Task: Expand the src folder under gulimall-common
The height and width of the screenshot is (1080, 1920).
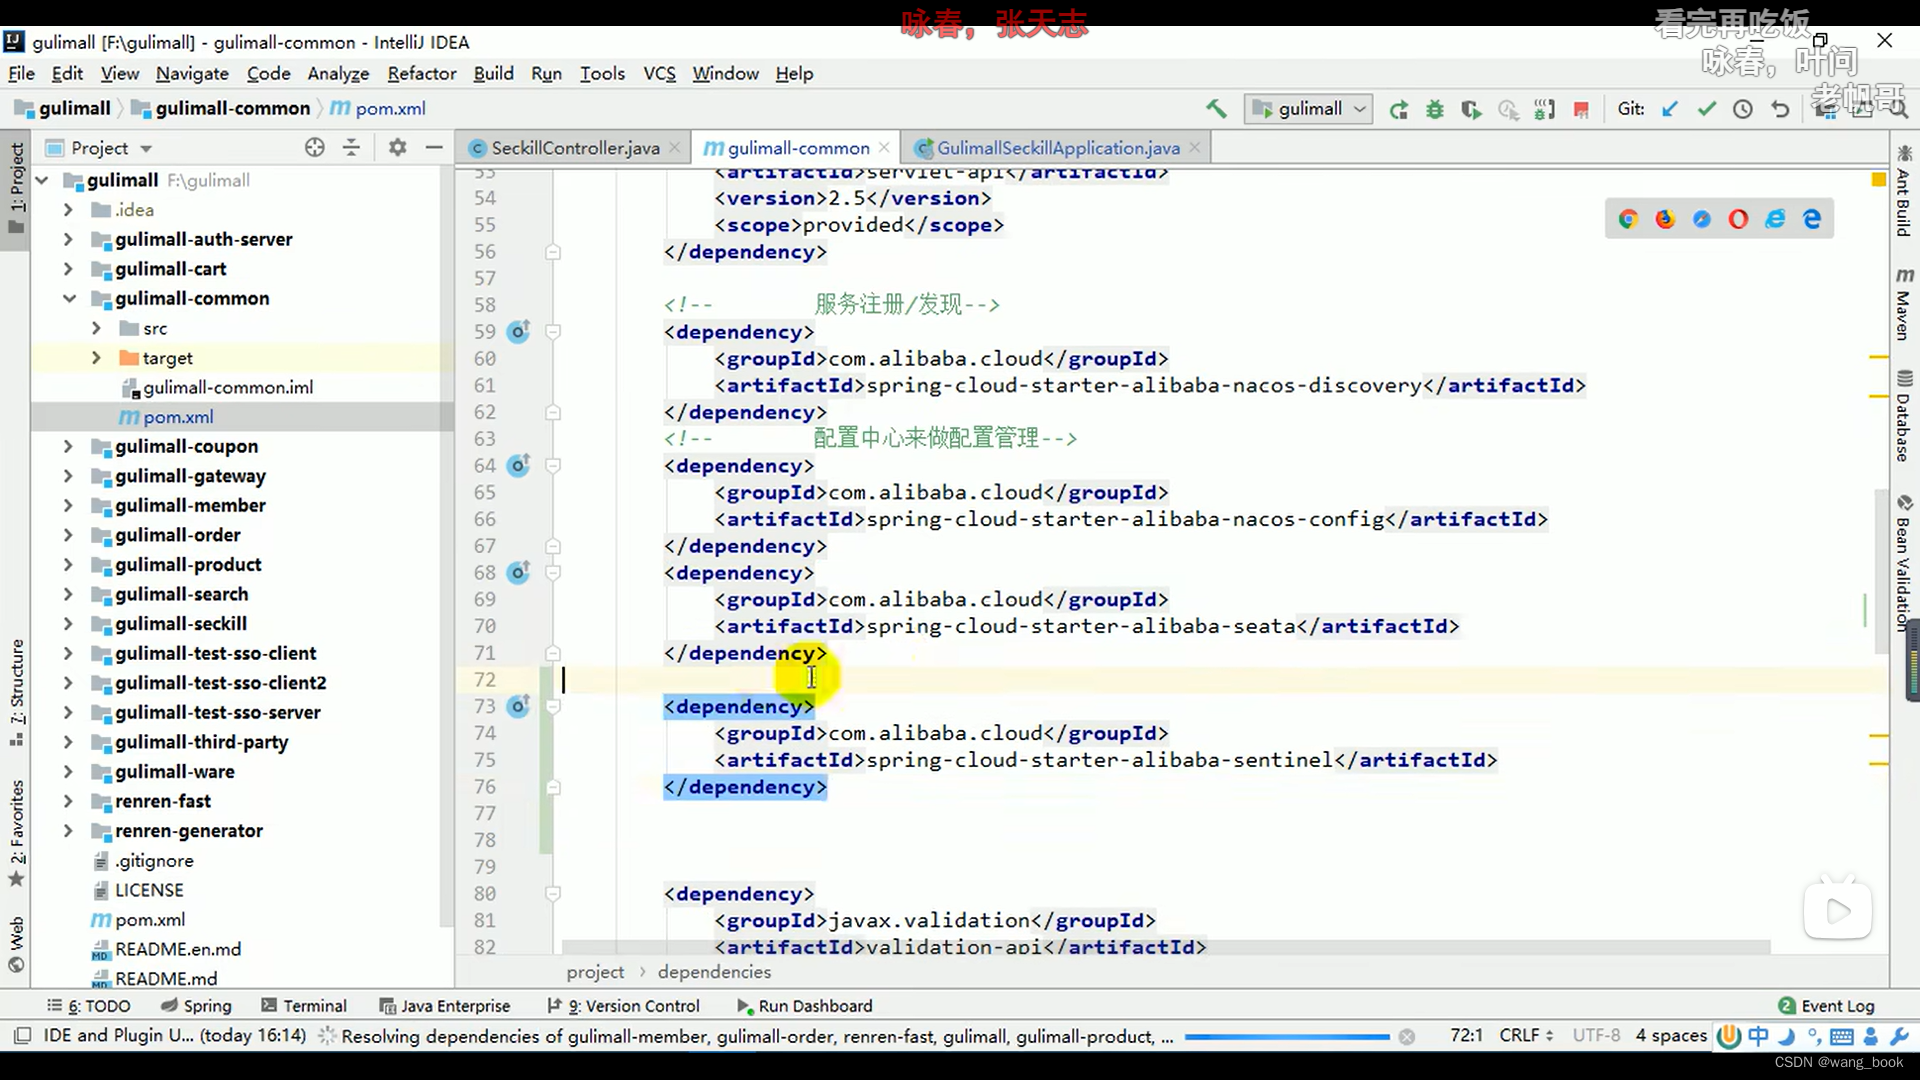Action: tap(96, 328)
